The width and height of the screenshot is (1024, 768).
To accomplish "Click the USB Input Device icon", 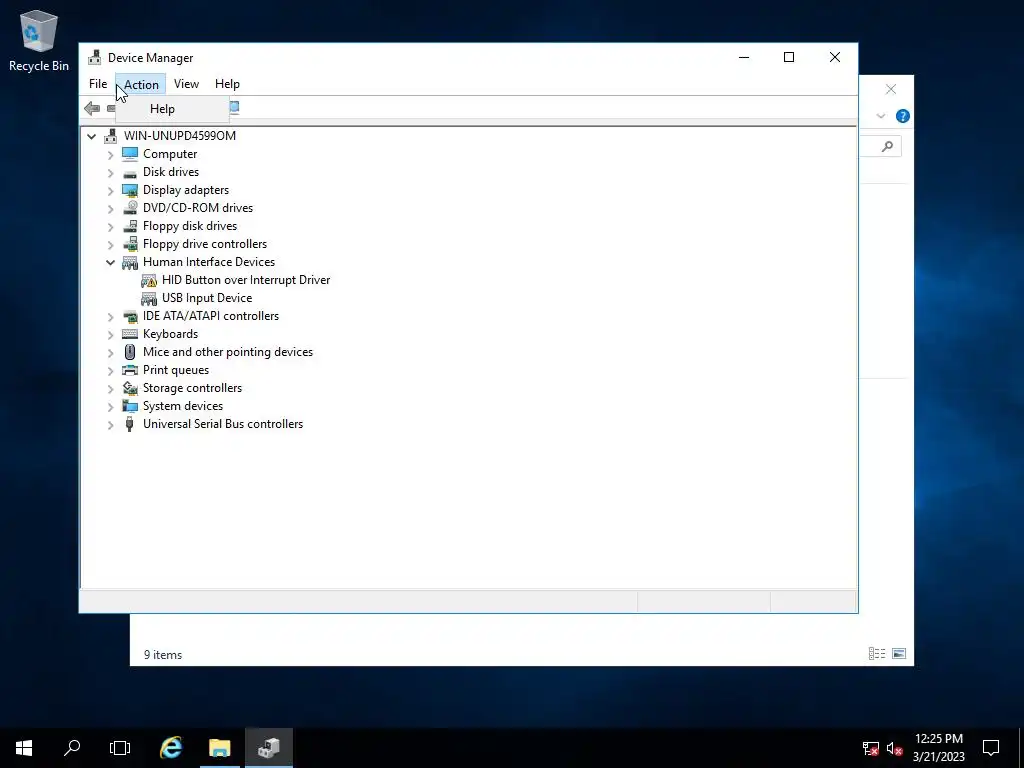I will click(x=149, y=298).
